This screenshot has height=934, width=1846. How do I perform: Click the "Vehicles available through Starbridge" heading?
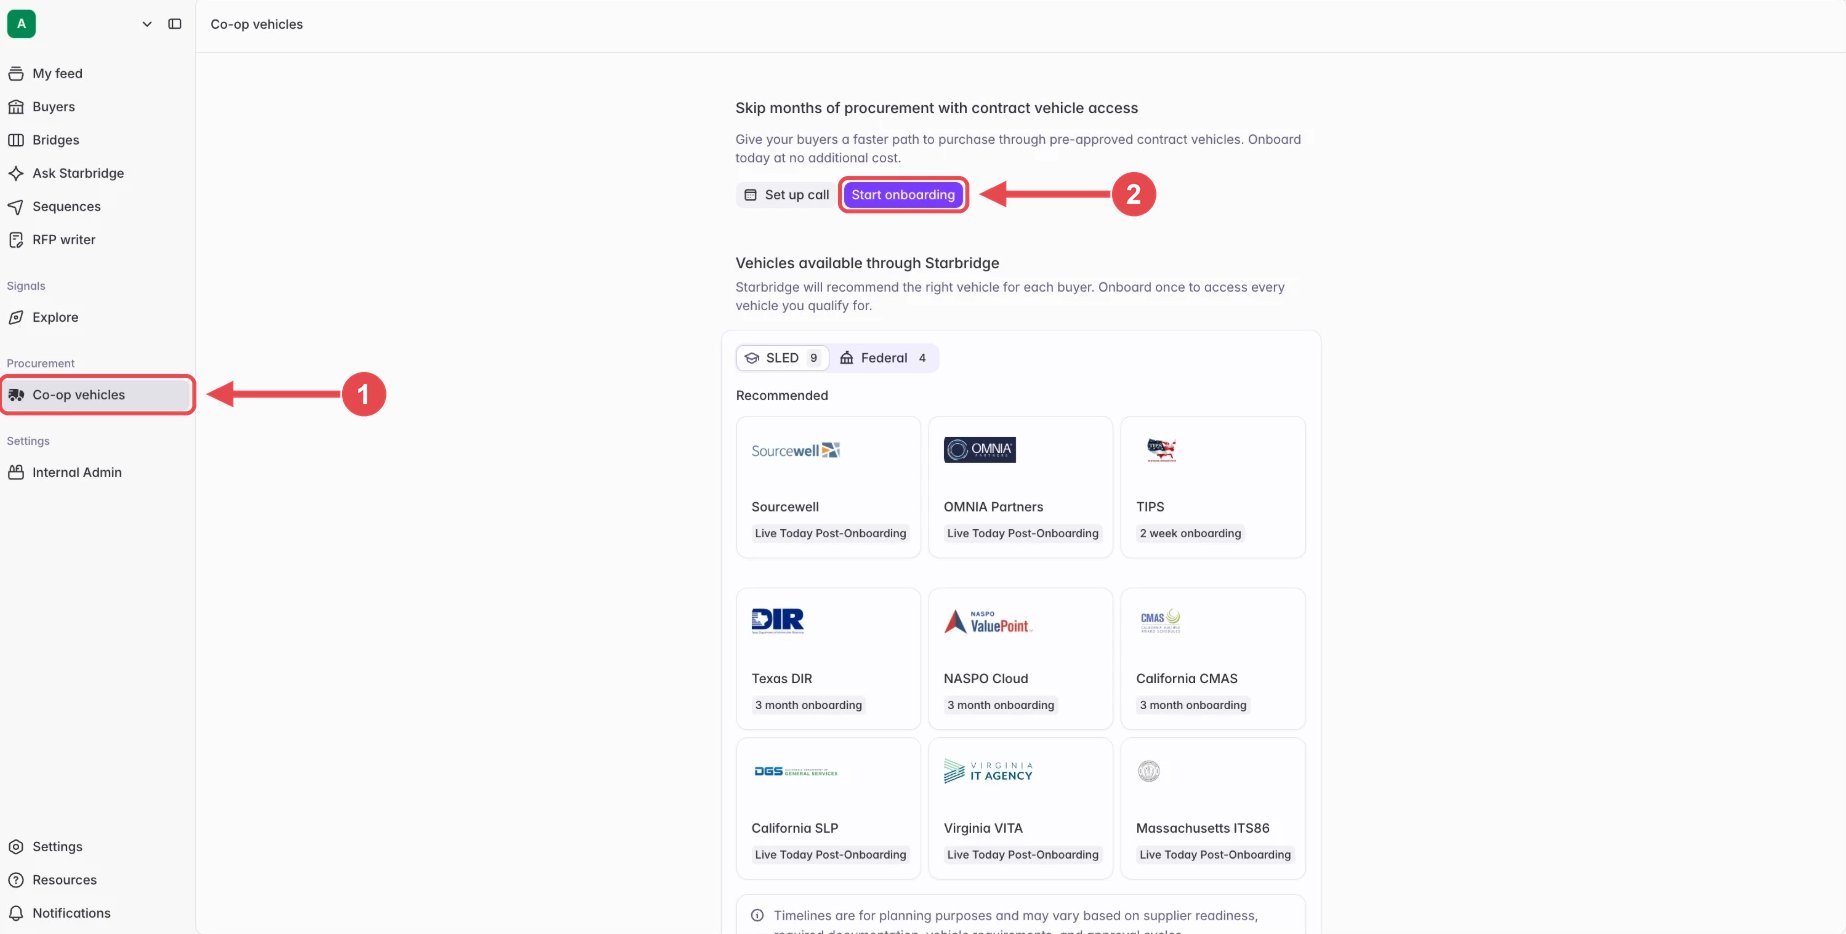867,263
